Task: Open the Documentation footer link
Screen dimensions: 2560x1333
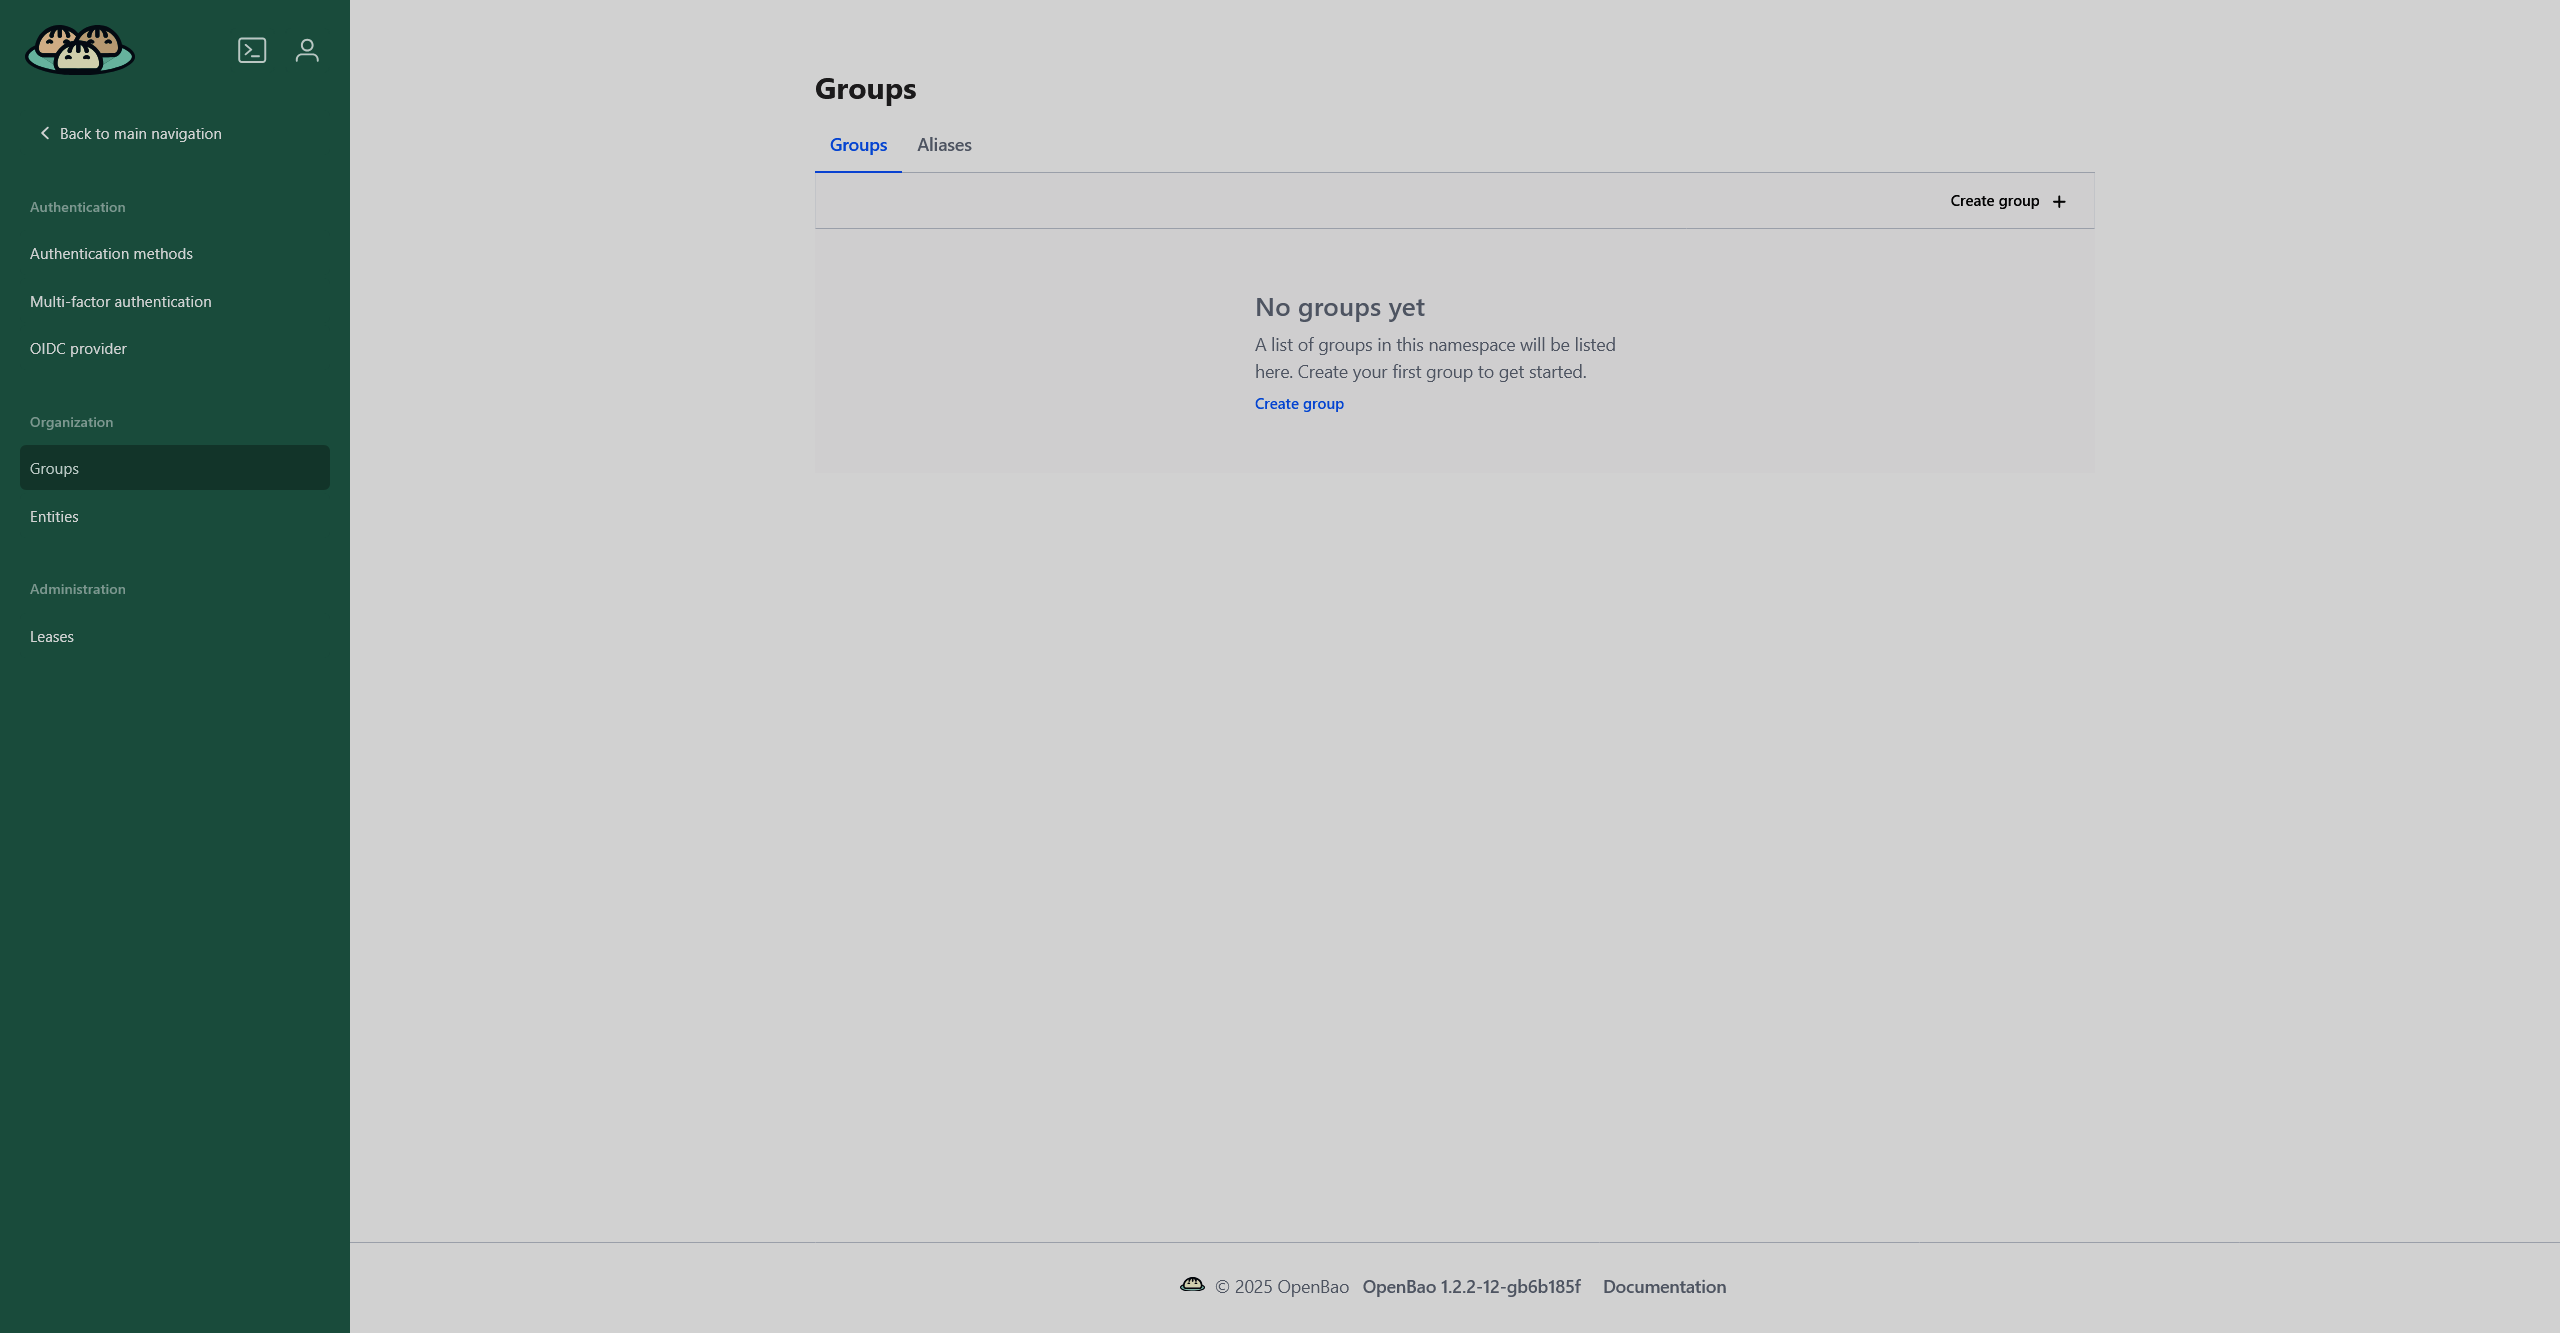Action: coord(1664,1287)
